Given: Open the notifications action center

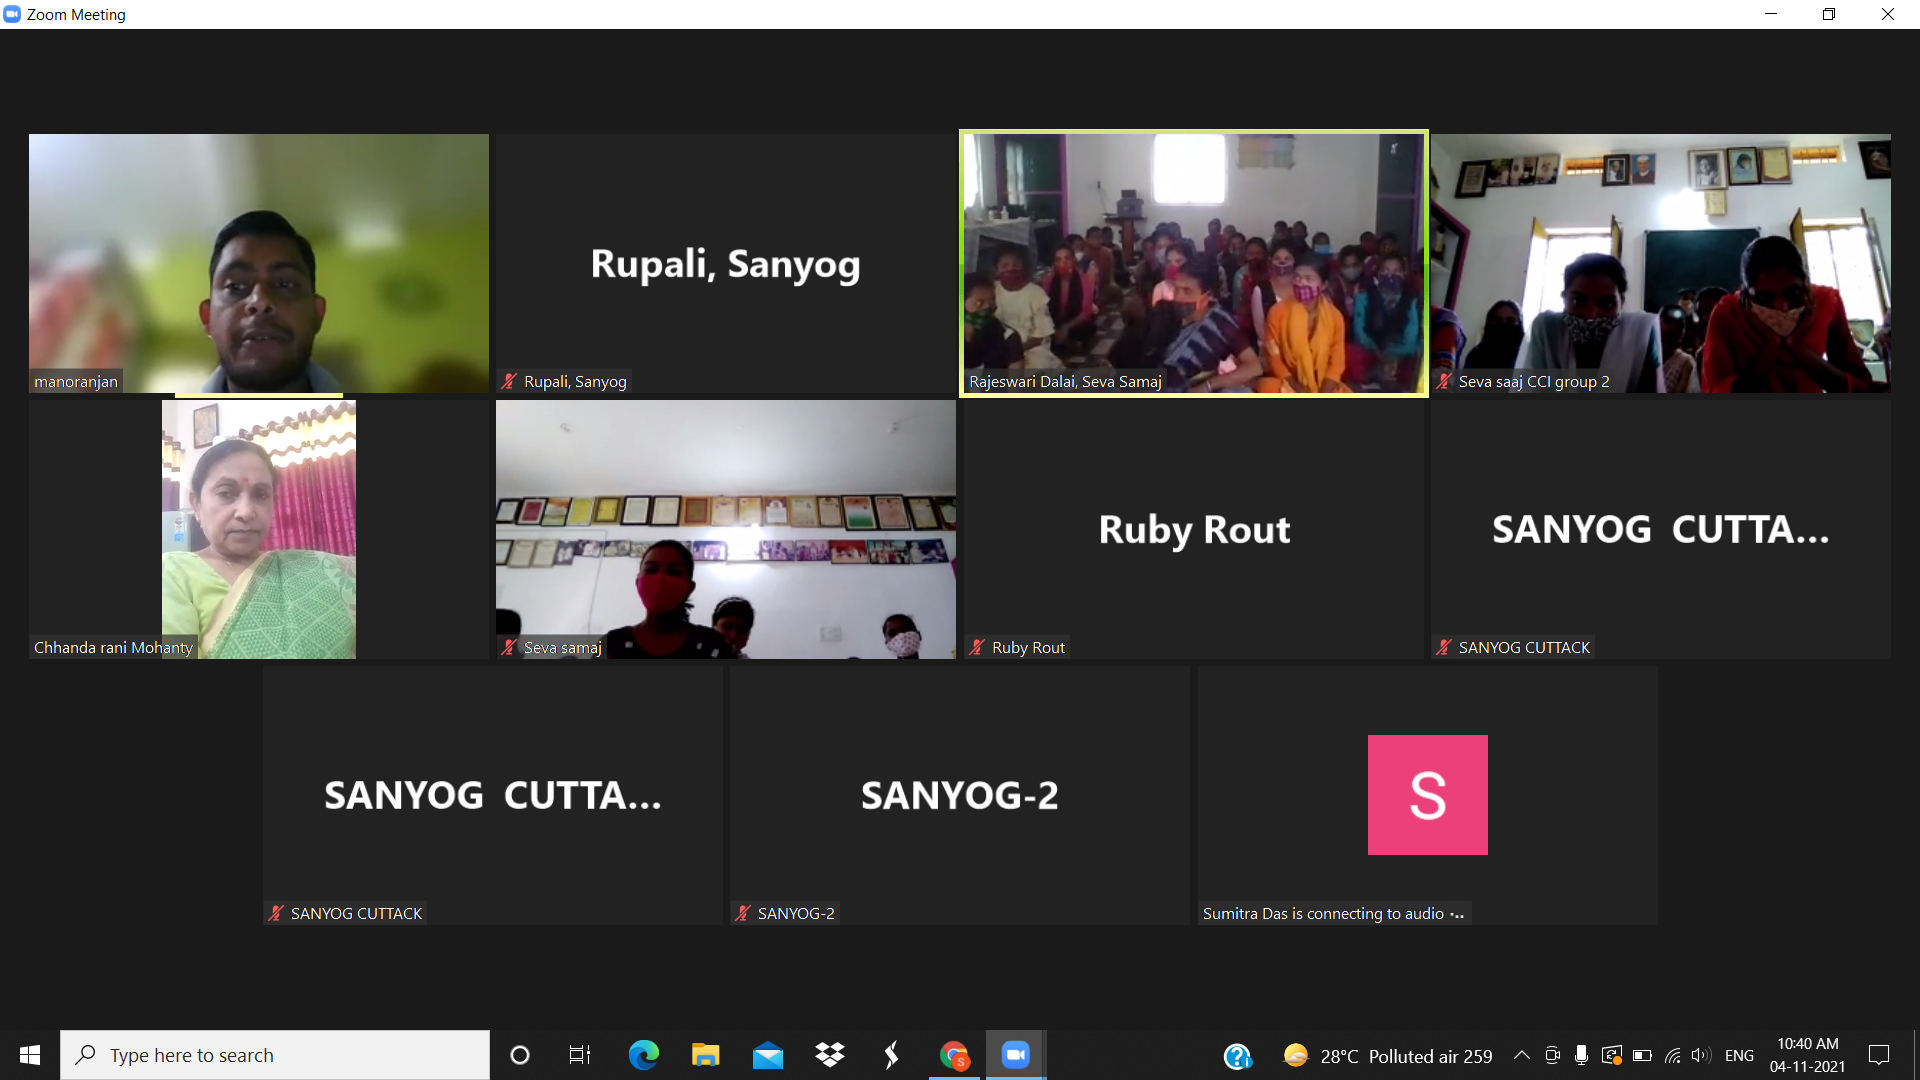Looking at the screenshot, I should tap(1879, 1055).
